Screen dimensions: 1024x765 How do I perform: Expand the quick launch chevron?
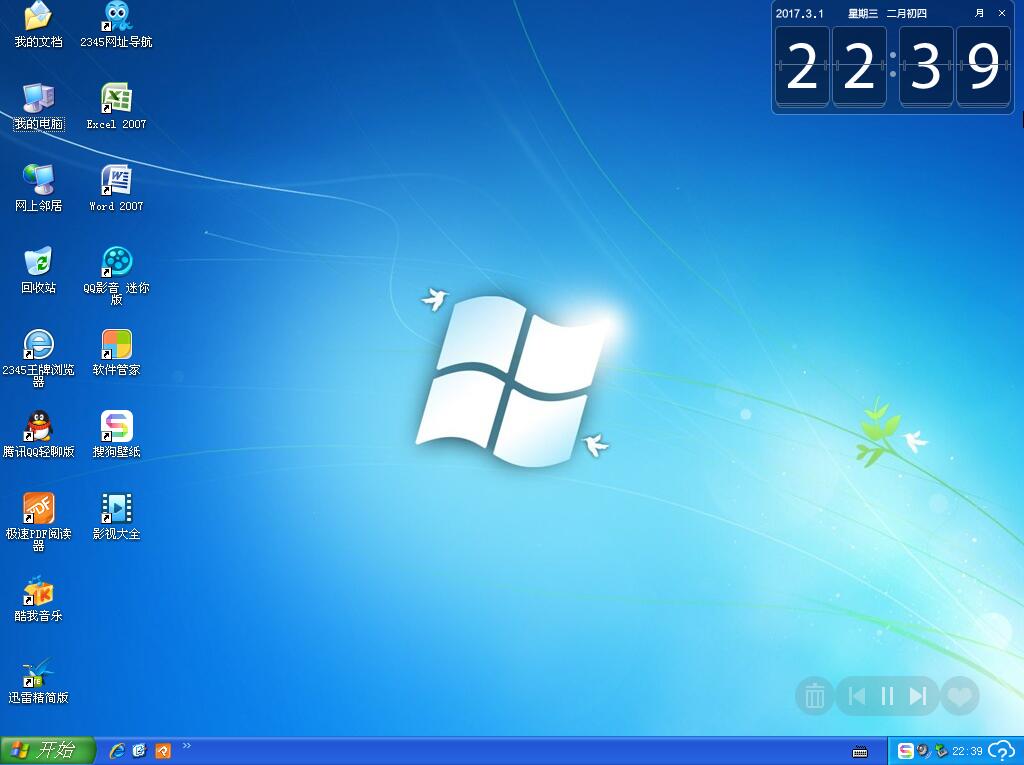tap(187, 745)
